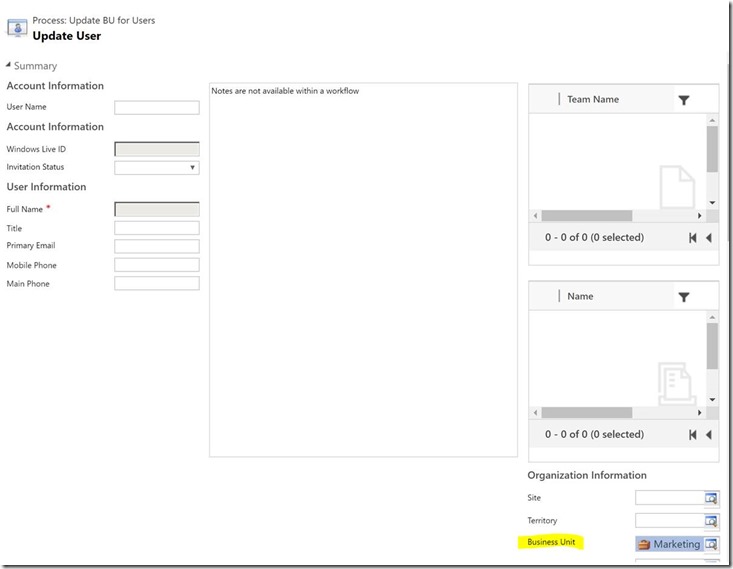
Task: Open the Site lookup search icon
Action: pyautogui.click(x=711, y=498)
